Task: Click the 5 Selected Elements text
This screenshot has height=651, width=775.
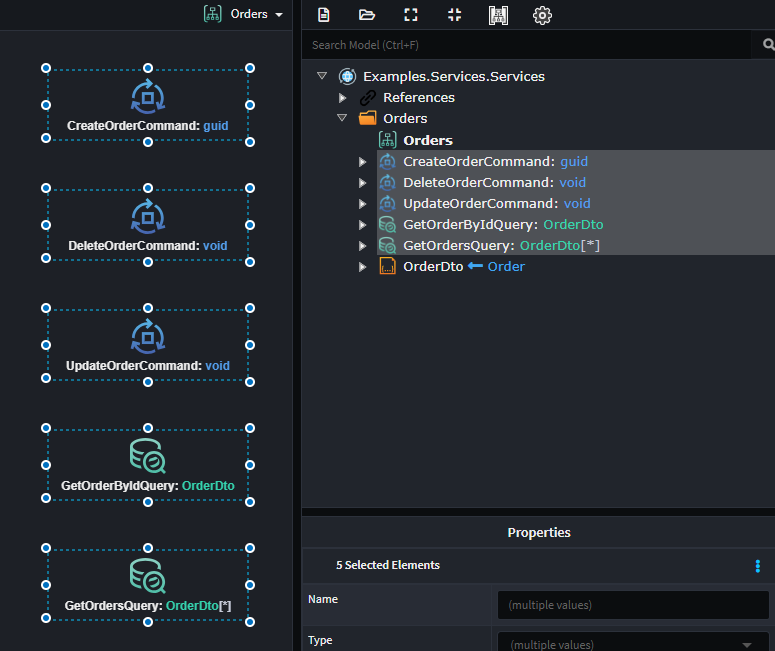Action: 388,565
